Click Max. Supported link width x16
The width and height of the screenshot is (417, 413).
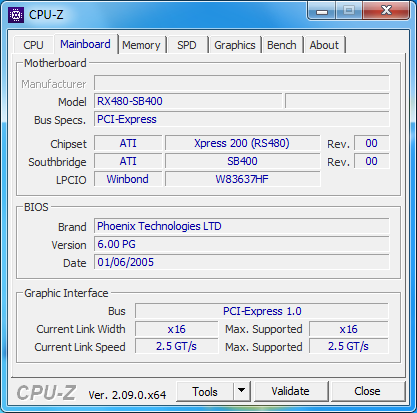(x=349, y=329)
